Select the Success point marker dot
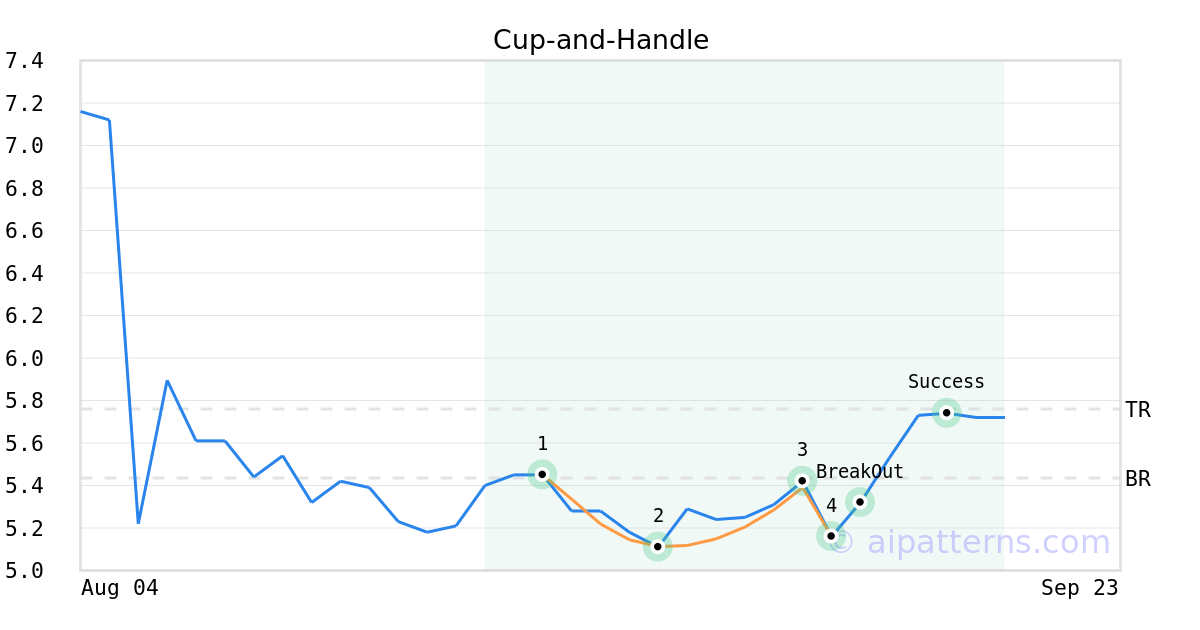The width and height of the screenshot is (1200, 630). coord(946,412)
